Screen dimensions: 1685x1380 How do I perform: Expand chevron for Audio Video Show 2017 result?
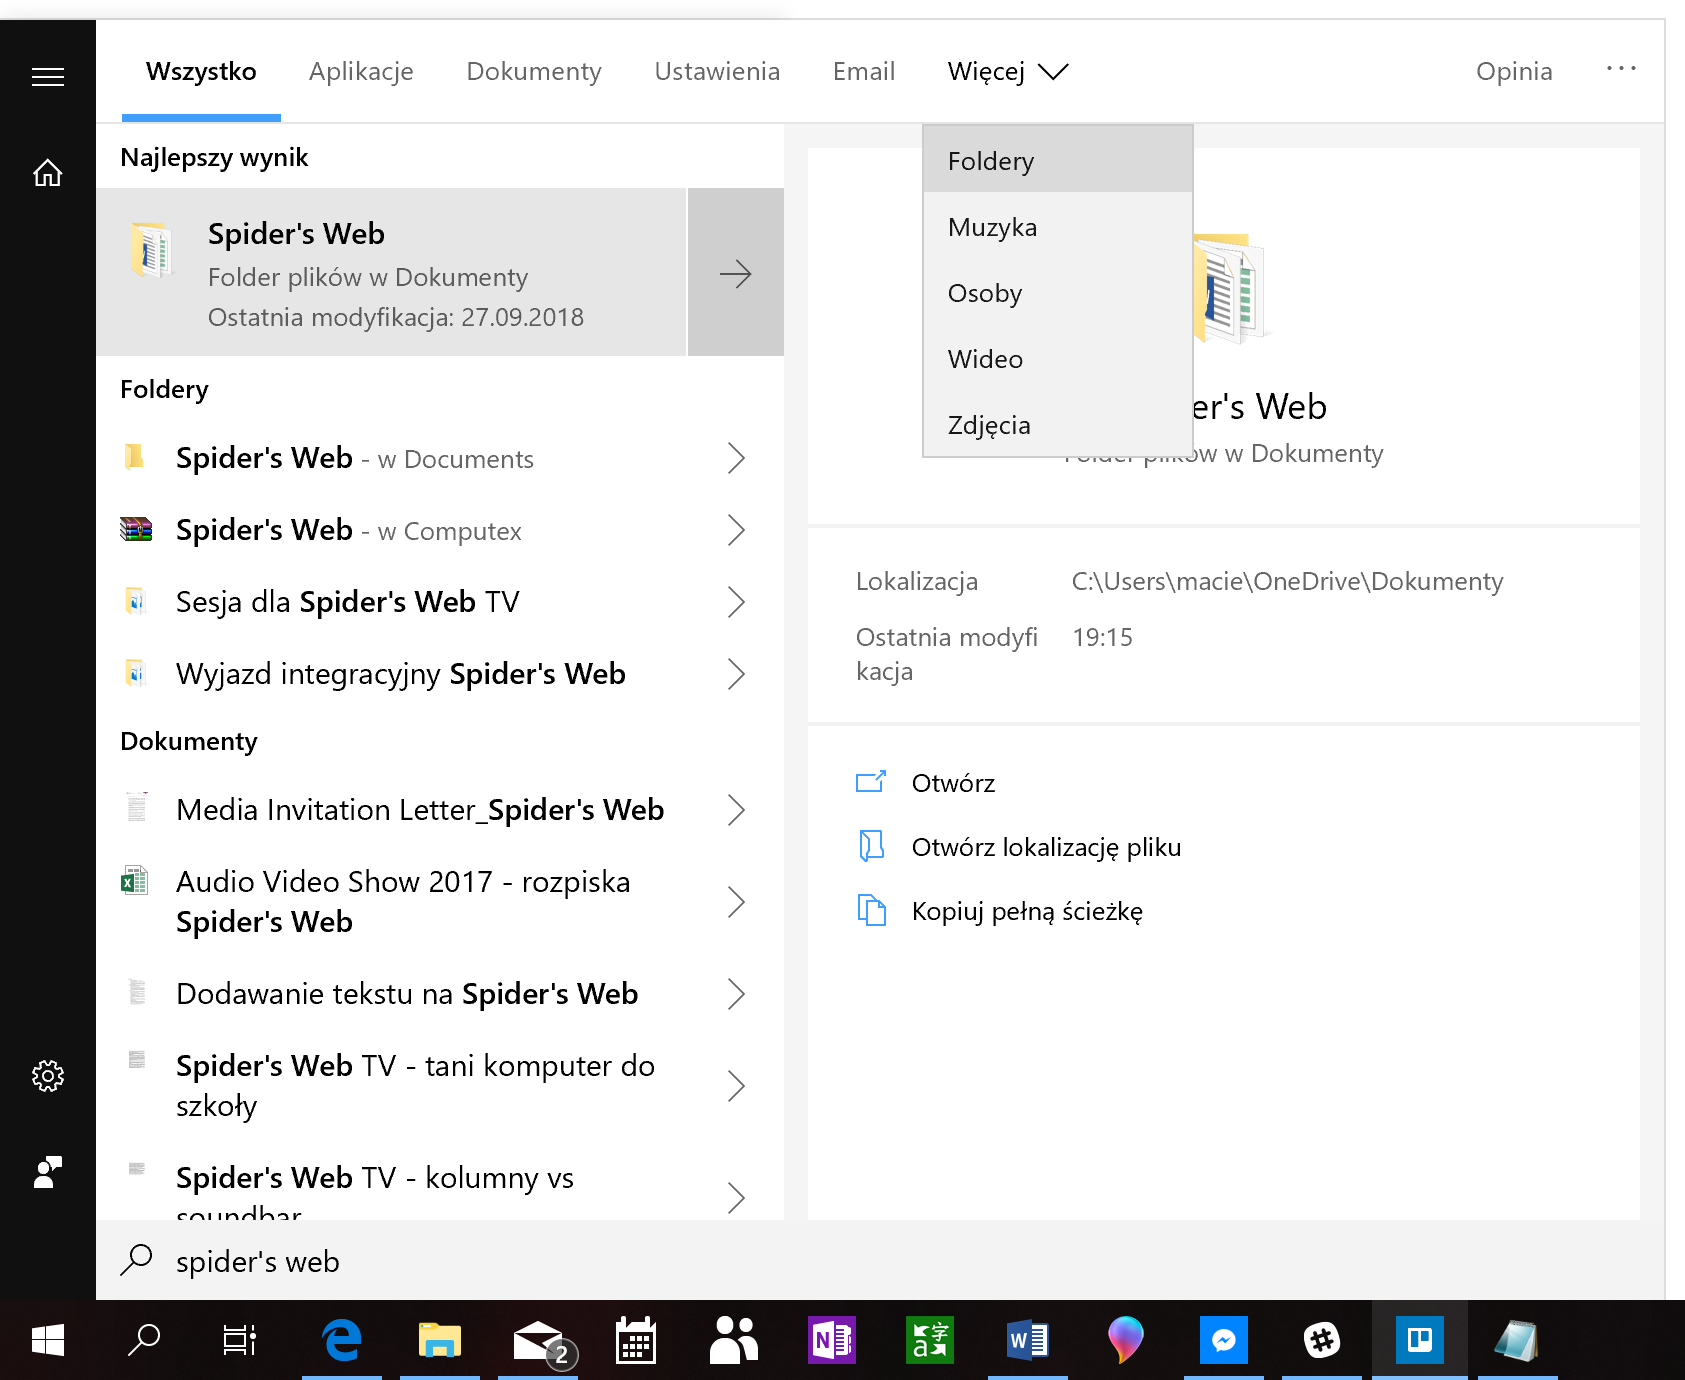pos(736,902)
